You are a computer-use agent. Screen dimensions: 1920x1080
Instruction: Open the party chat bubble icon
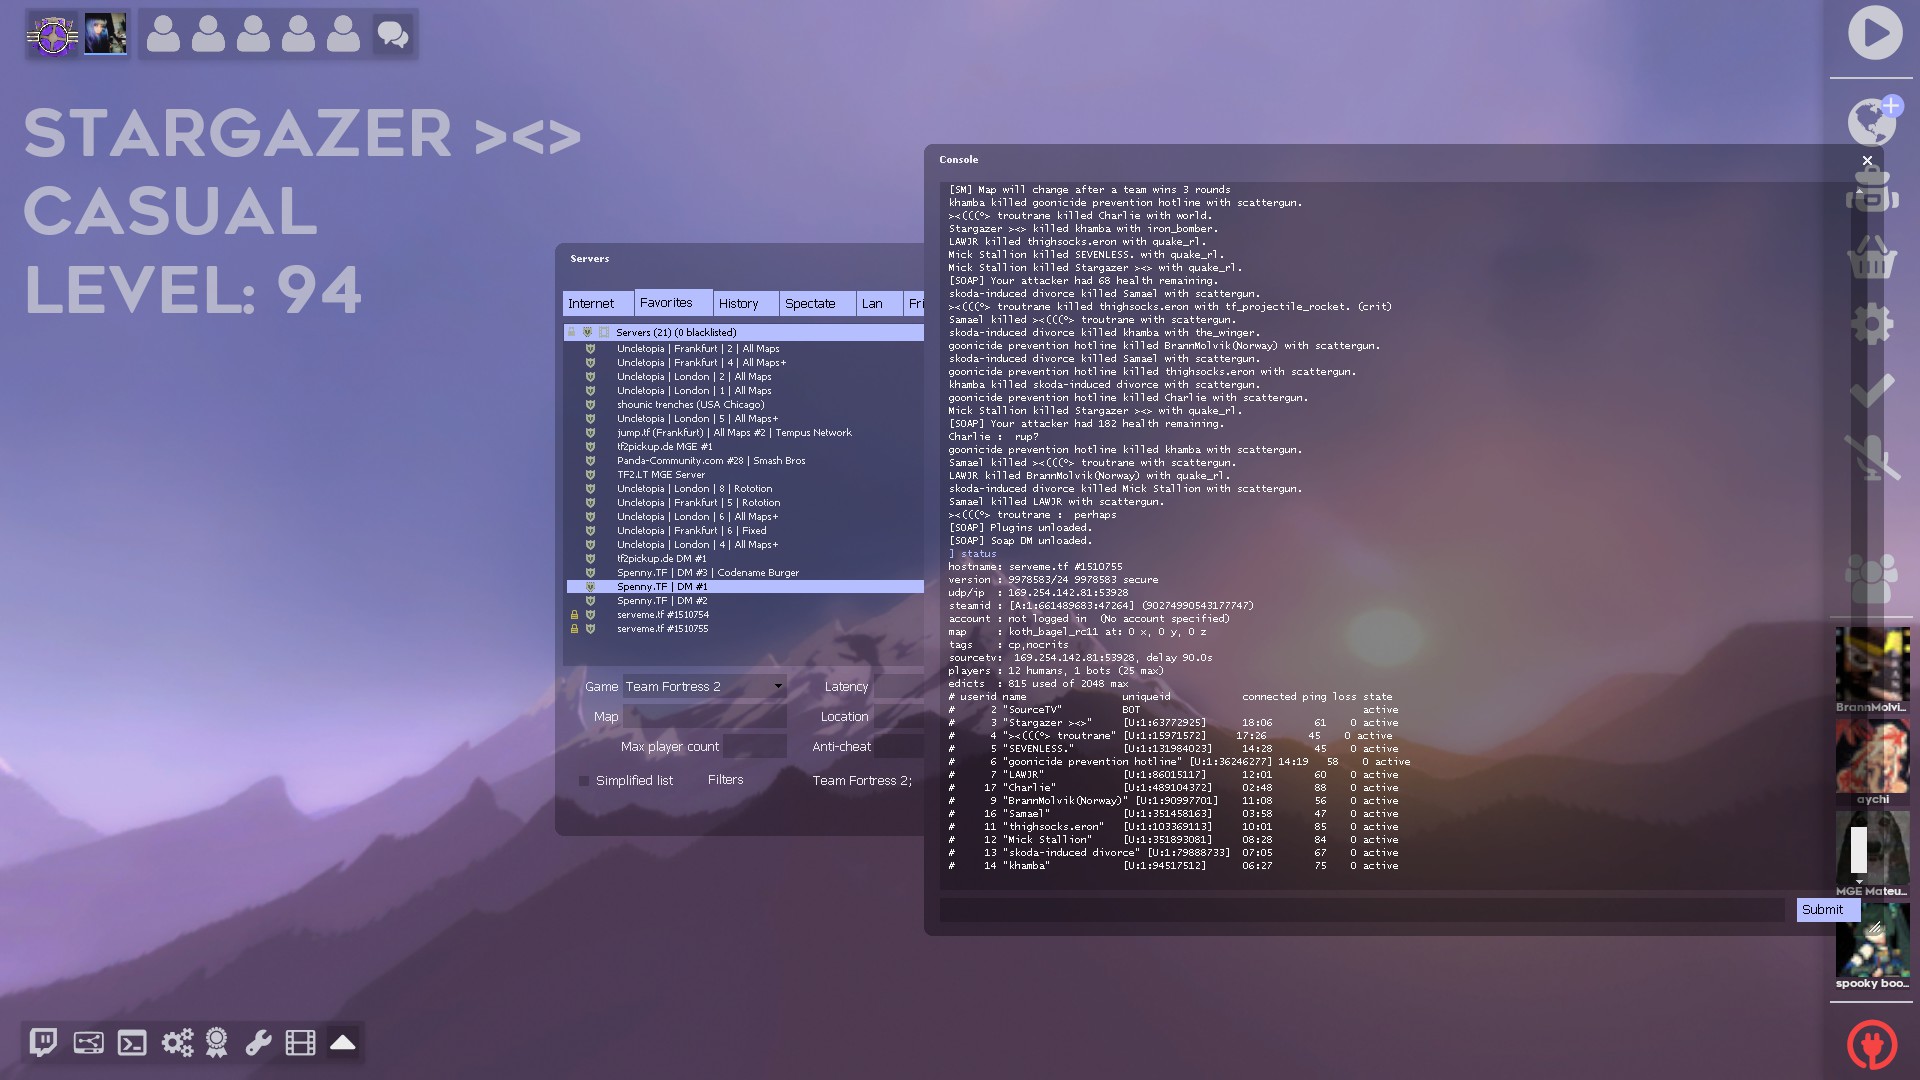pos(392,35)
